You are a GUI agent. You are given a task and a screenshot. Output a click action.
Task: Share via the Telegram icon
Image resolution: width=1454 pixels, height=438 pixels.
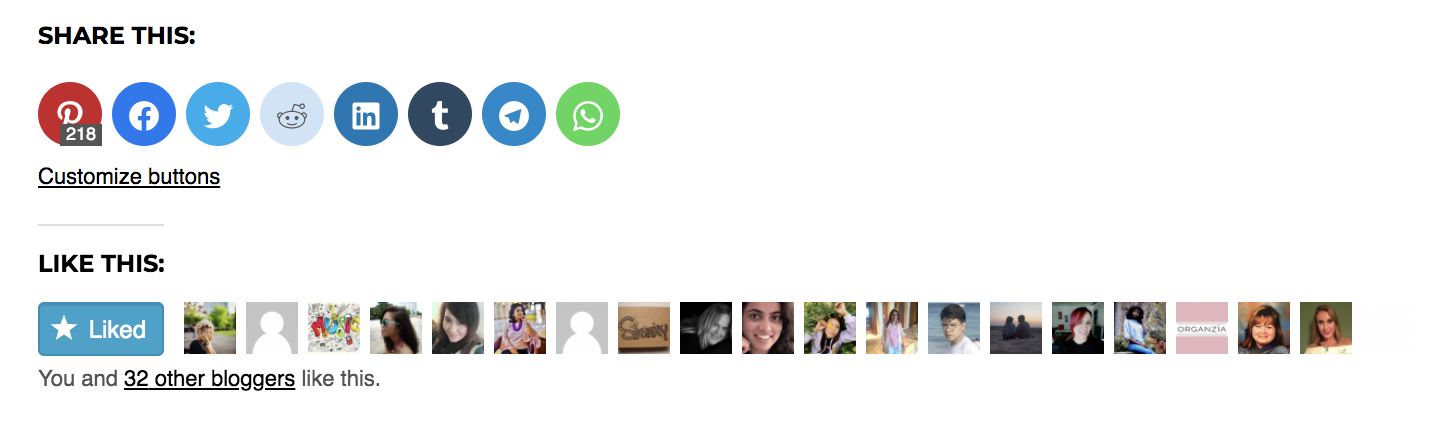tap(514, 114)
